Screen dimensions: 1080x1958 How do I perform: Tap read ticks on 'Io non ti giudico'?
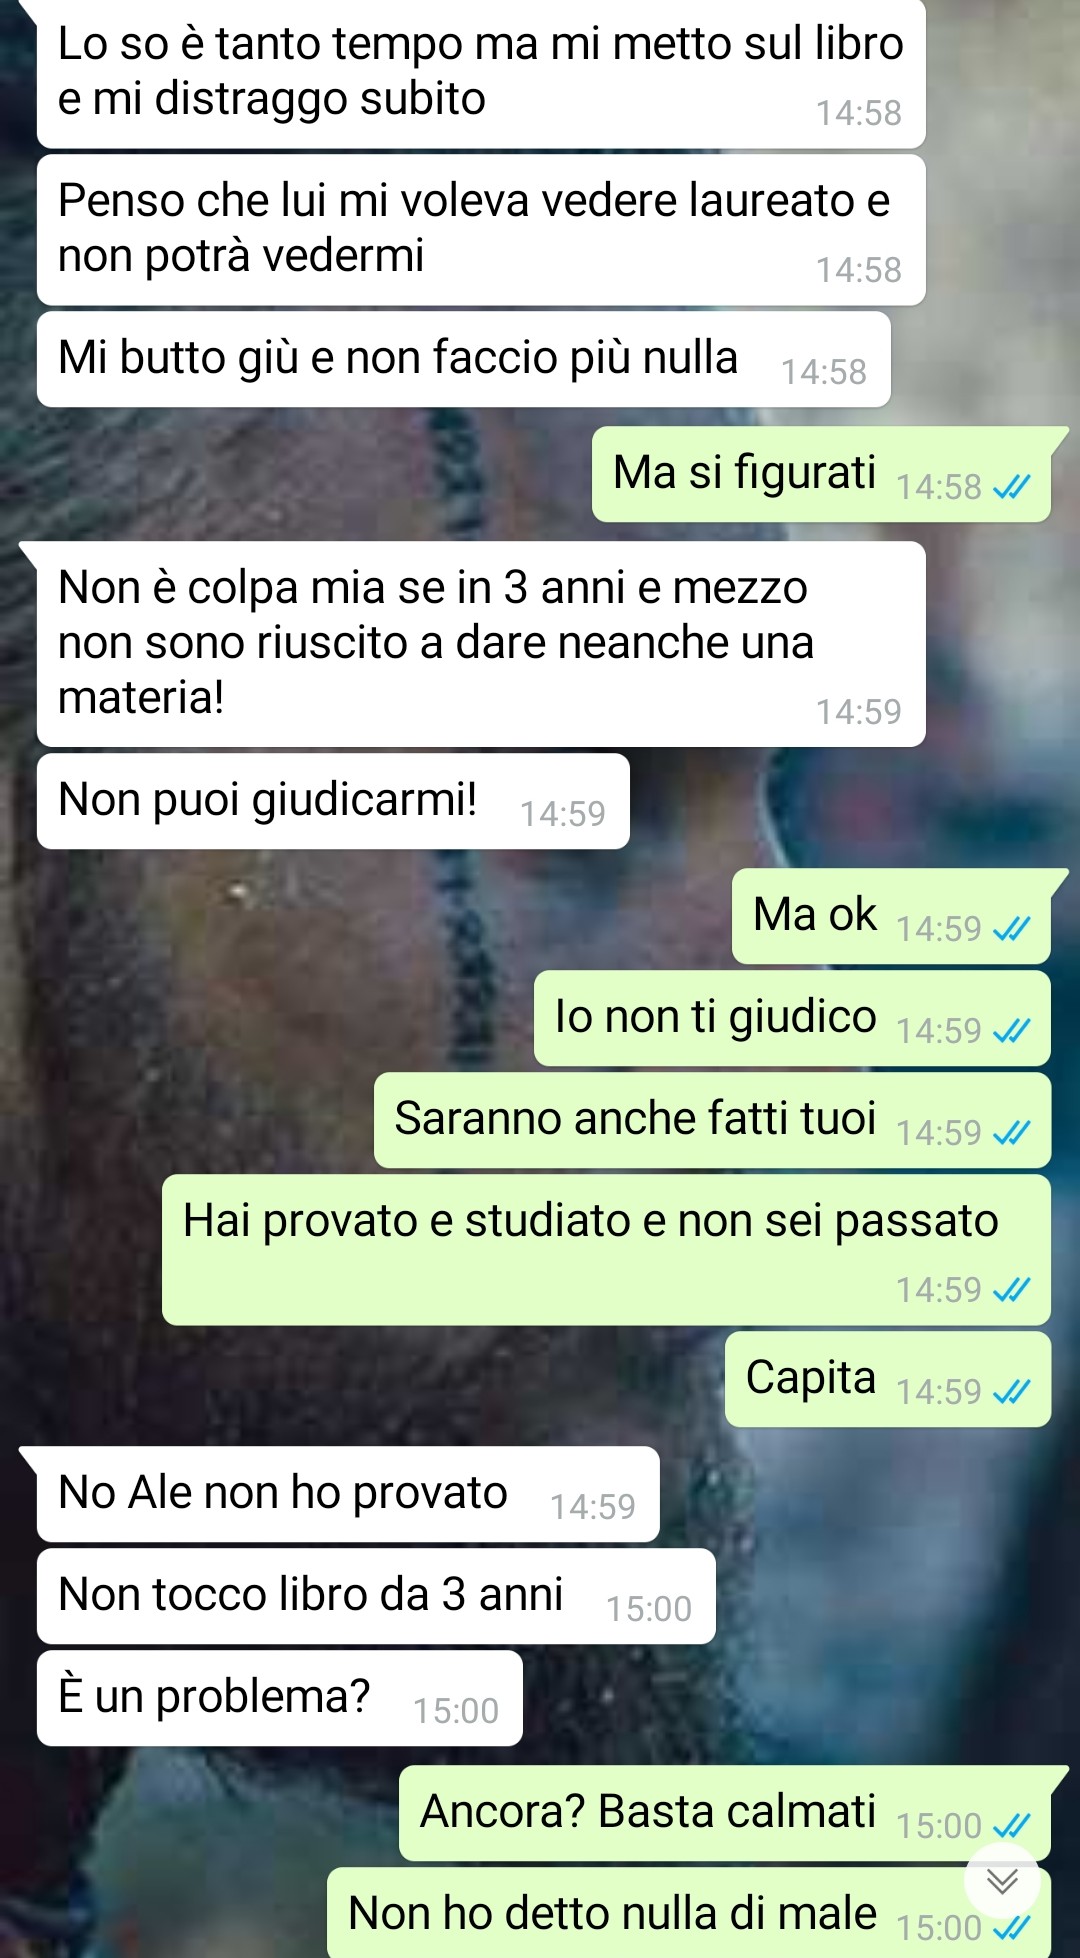click(1011, 1031)
